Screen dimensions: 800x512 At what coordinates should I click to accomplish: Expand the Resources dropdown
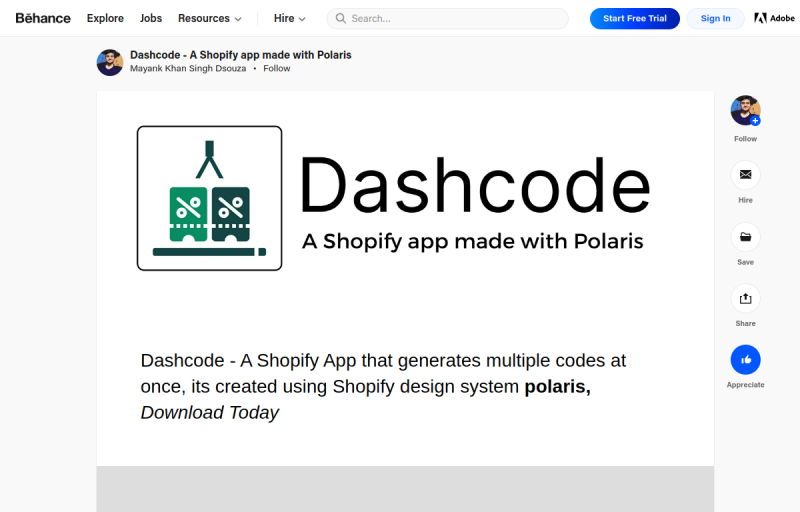pyautogui.click(x=209, y=18)
